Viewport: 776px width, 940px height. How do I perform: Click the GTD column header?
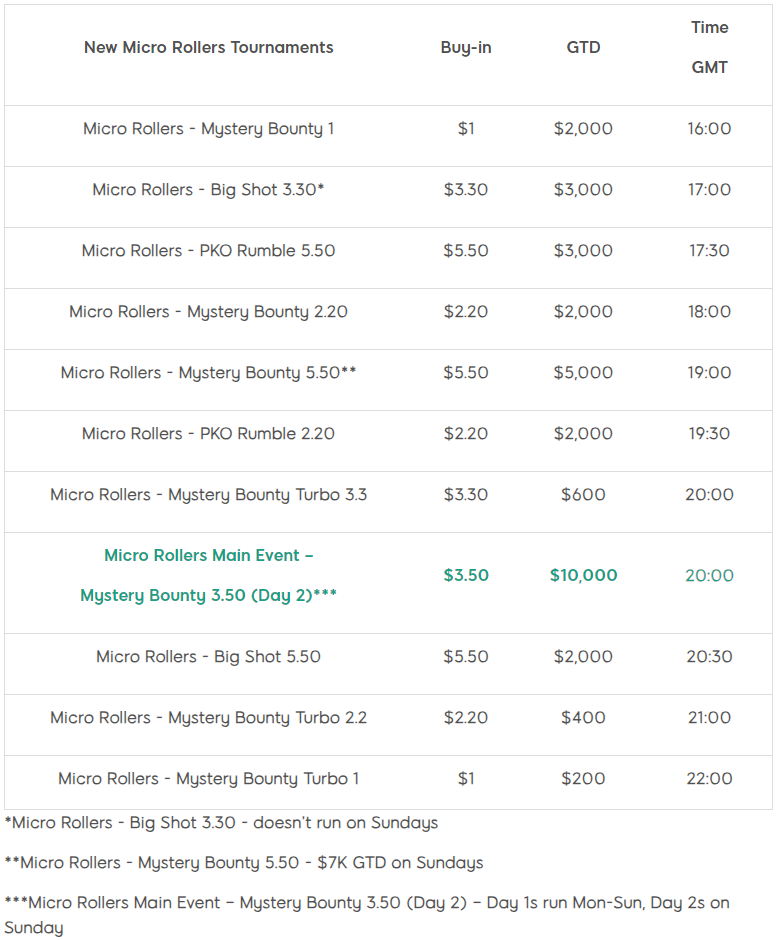tap(583, 47)
